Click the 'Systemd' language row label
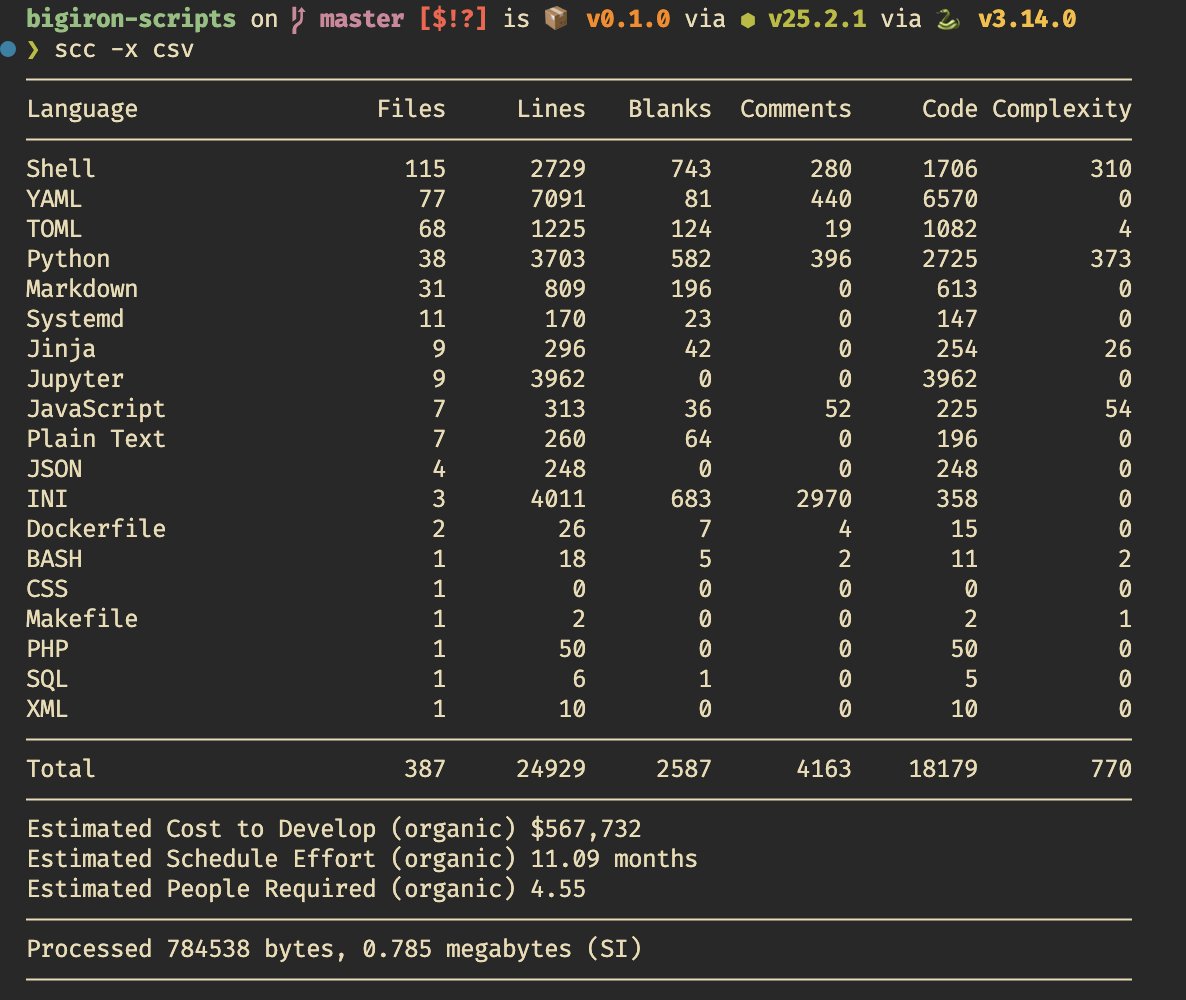 point(75,318)
